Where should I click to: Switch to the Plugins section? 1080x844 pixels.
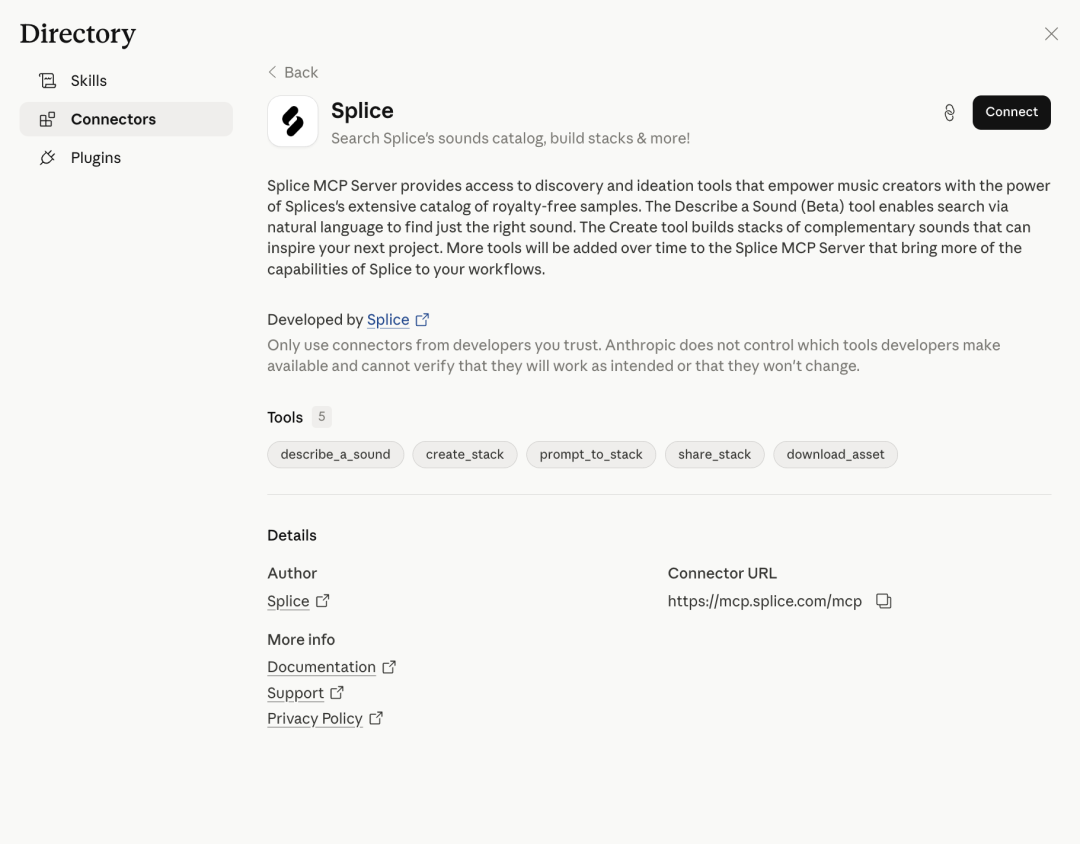point(96,158)
